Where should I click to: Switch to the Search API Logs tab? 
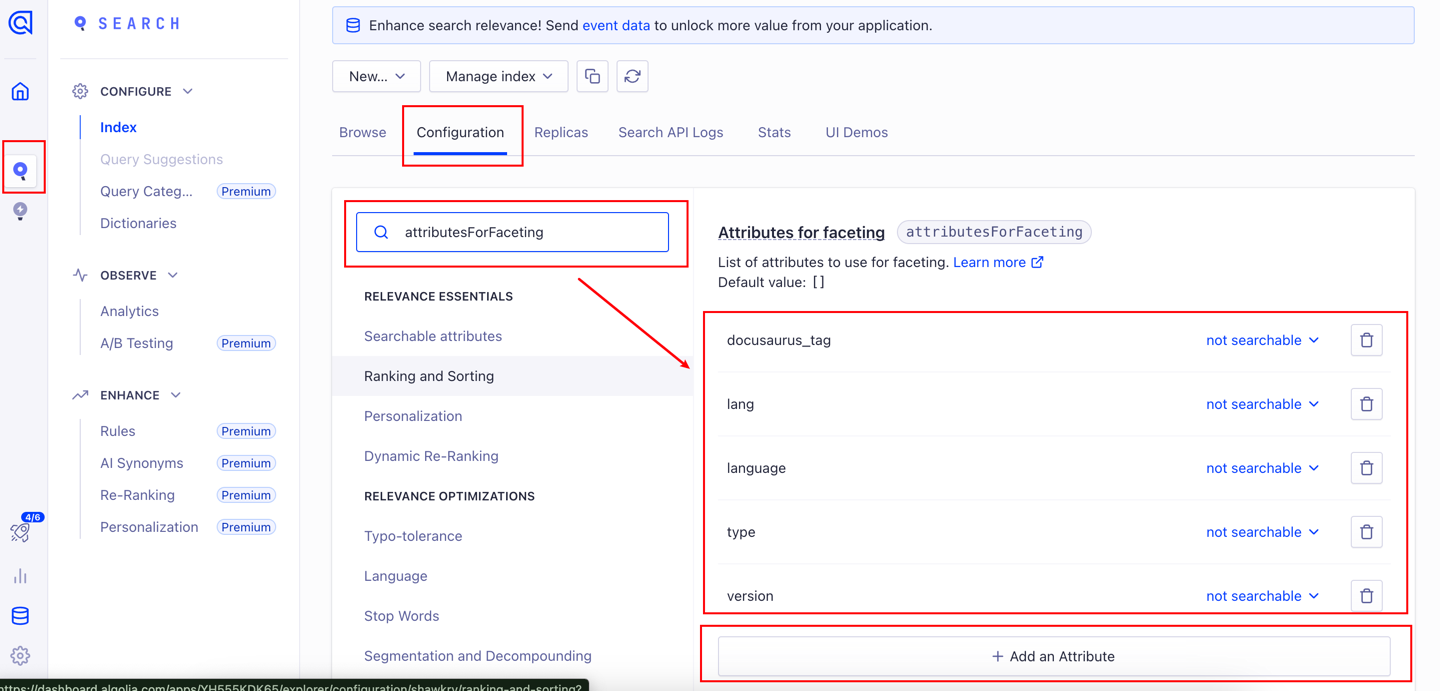coord(670,132)
